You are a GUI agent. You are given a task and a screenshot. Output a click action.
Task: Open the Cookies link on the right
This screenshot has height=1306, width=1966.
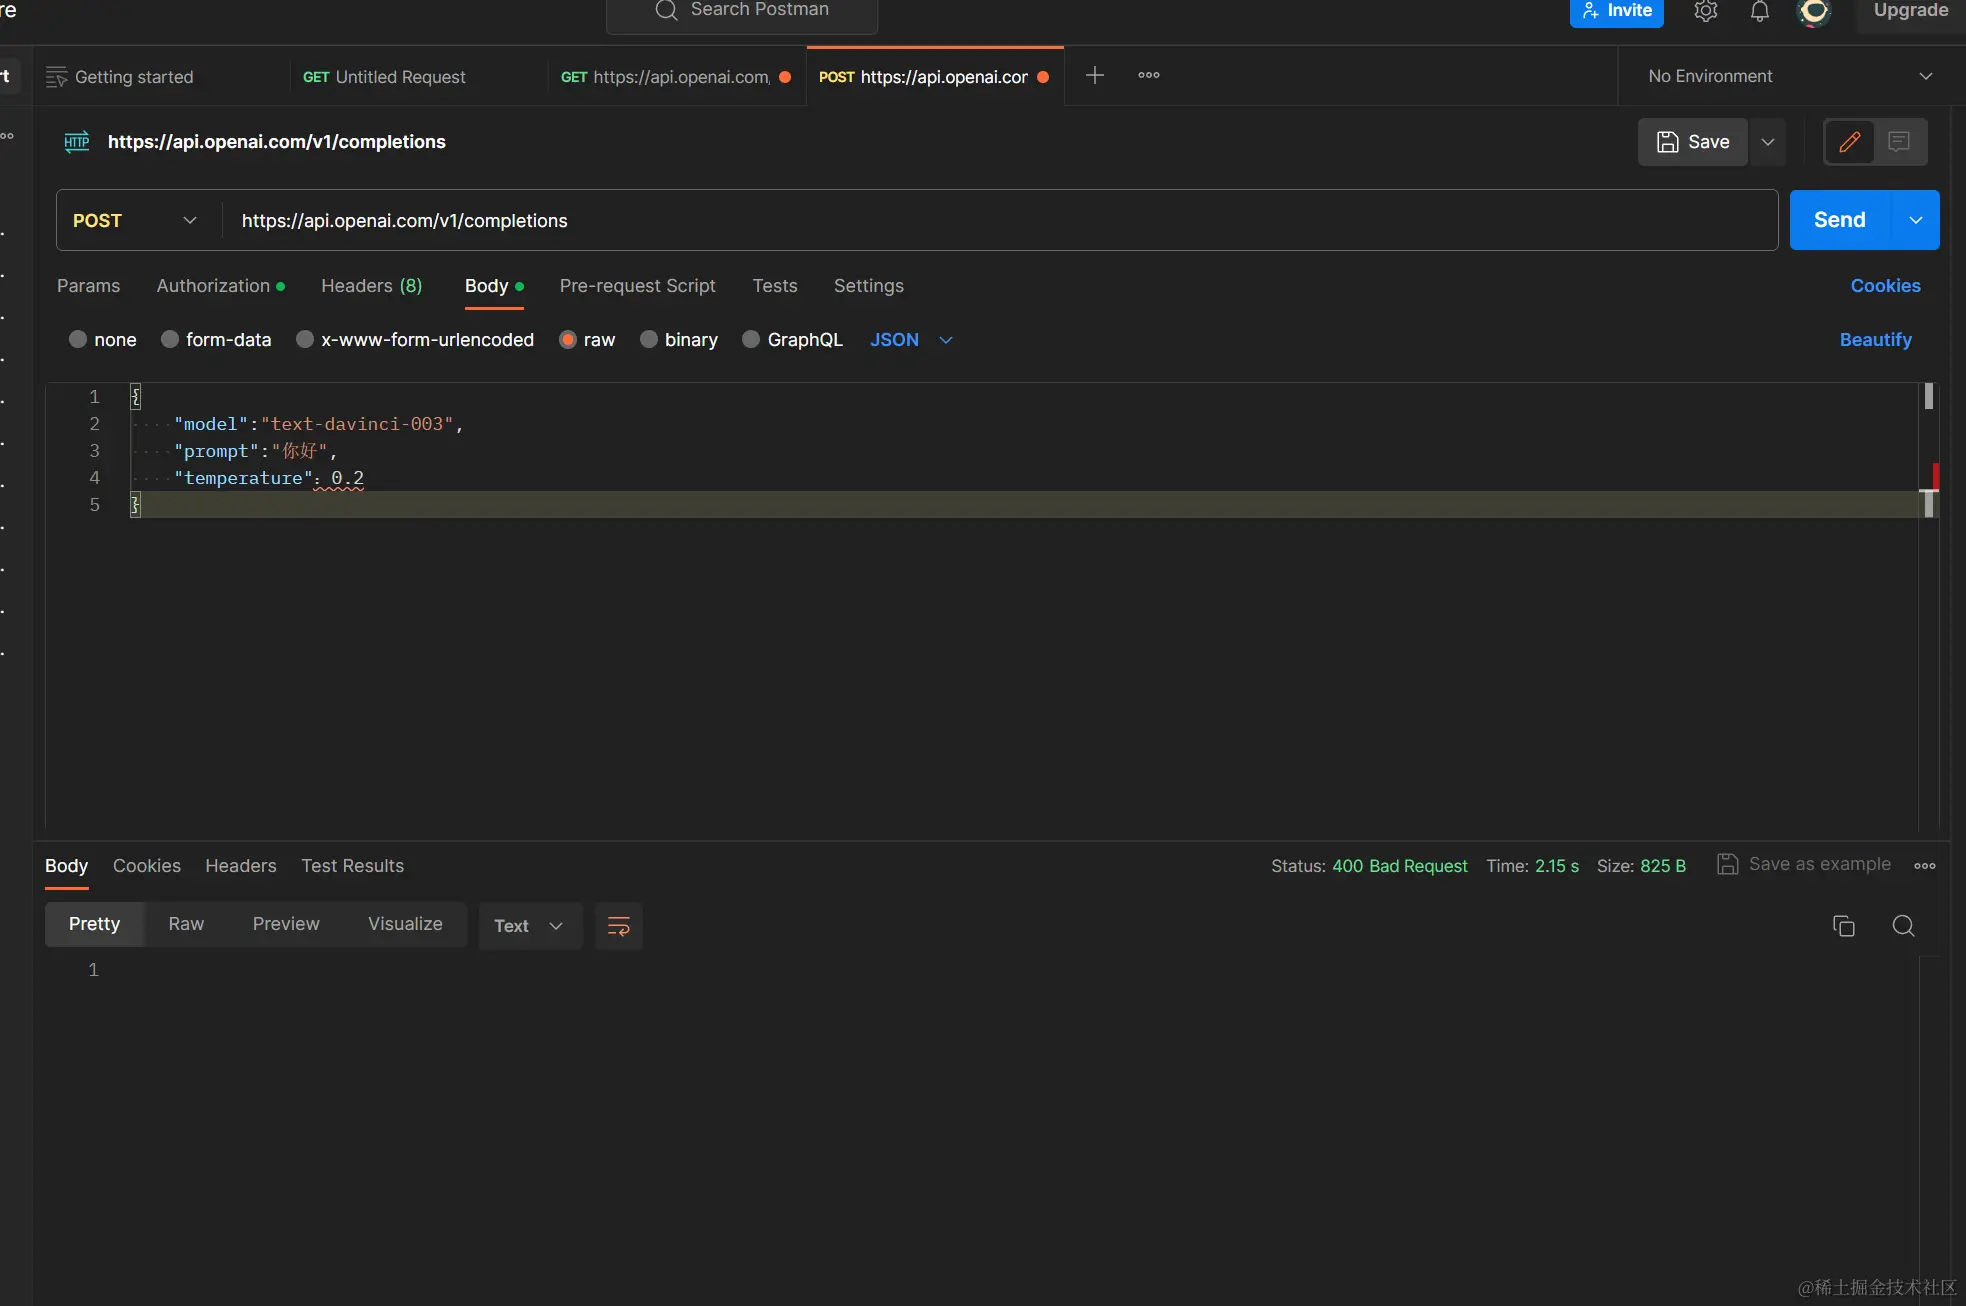coord(1885,286)
